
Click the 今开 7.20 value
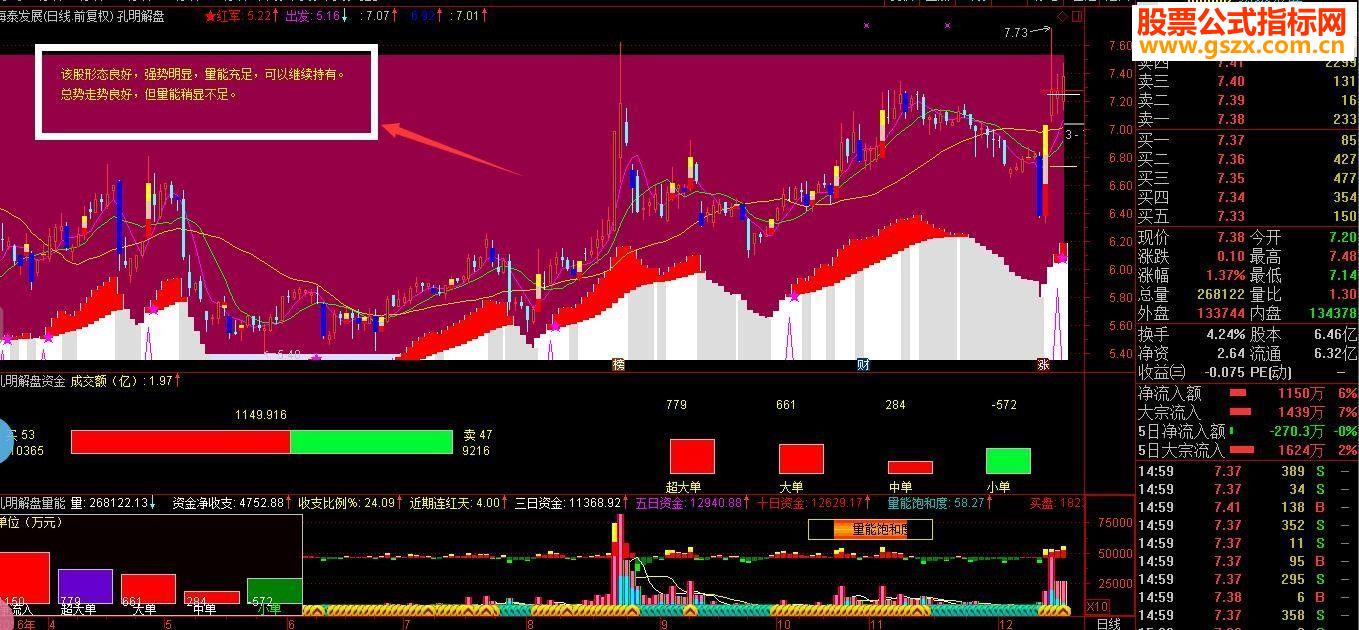pos(1343,238)
